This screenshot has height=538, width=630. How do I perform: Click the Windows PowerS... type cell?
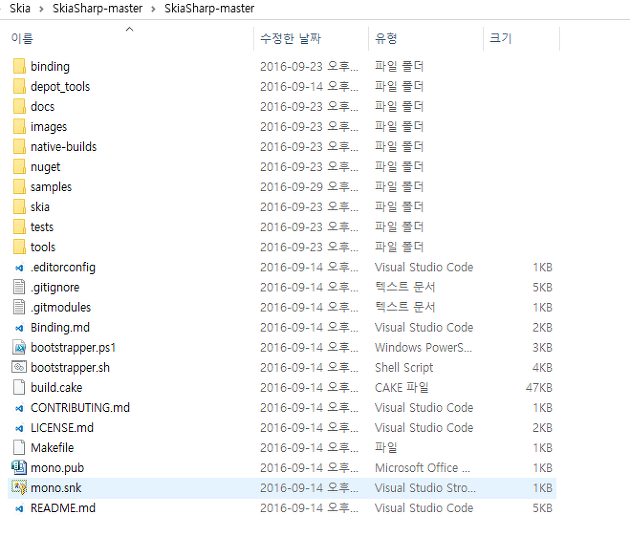[423, 348]
